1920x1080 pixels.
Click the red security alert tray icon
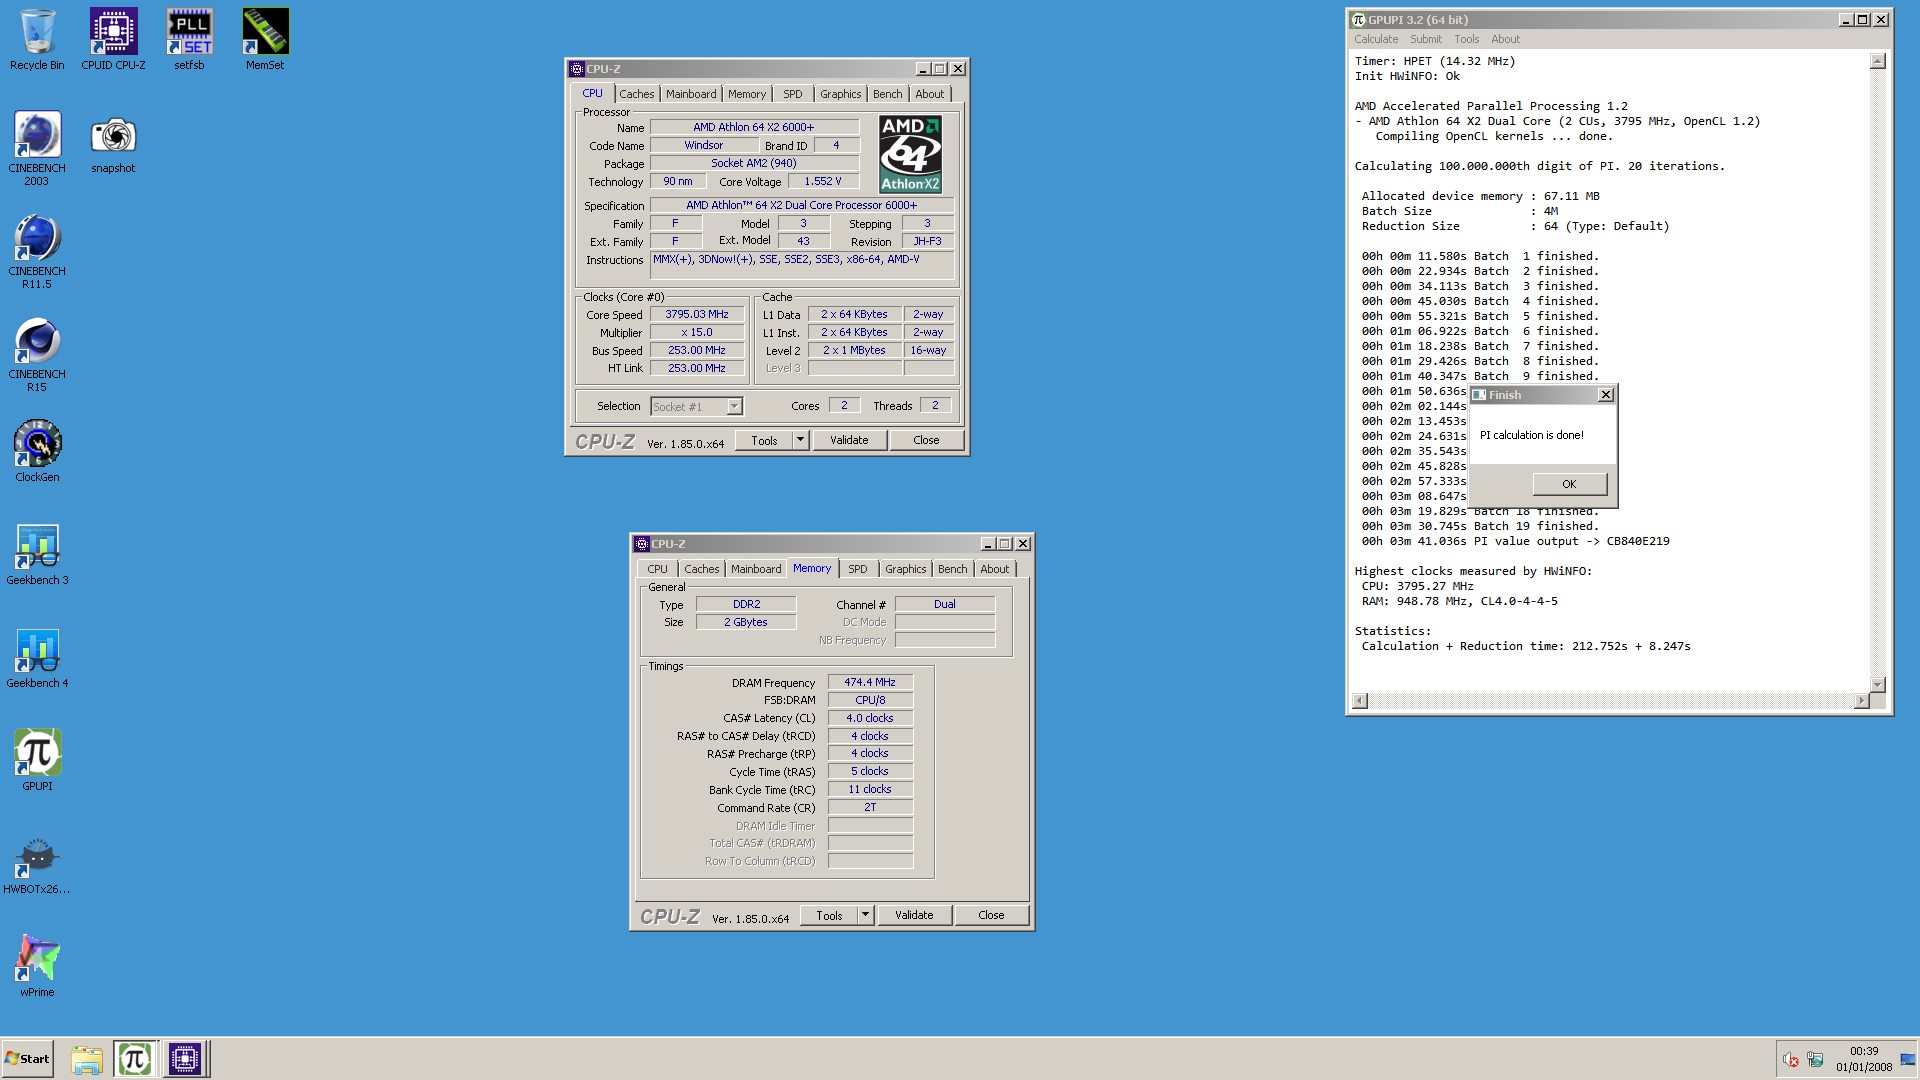coord(1790,1059)
